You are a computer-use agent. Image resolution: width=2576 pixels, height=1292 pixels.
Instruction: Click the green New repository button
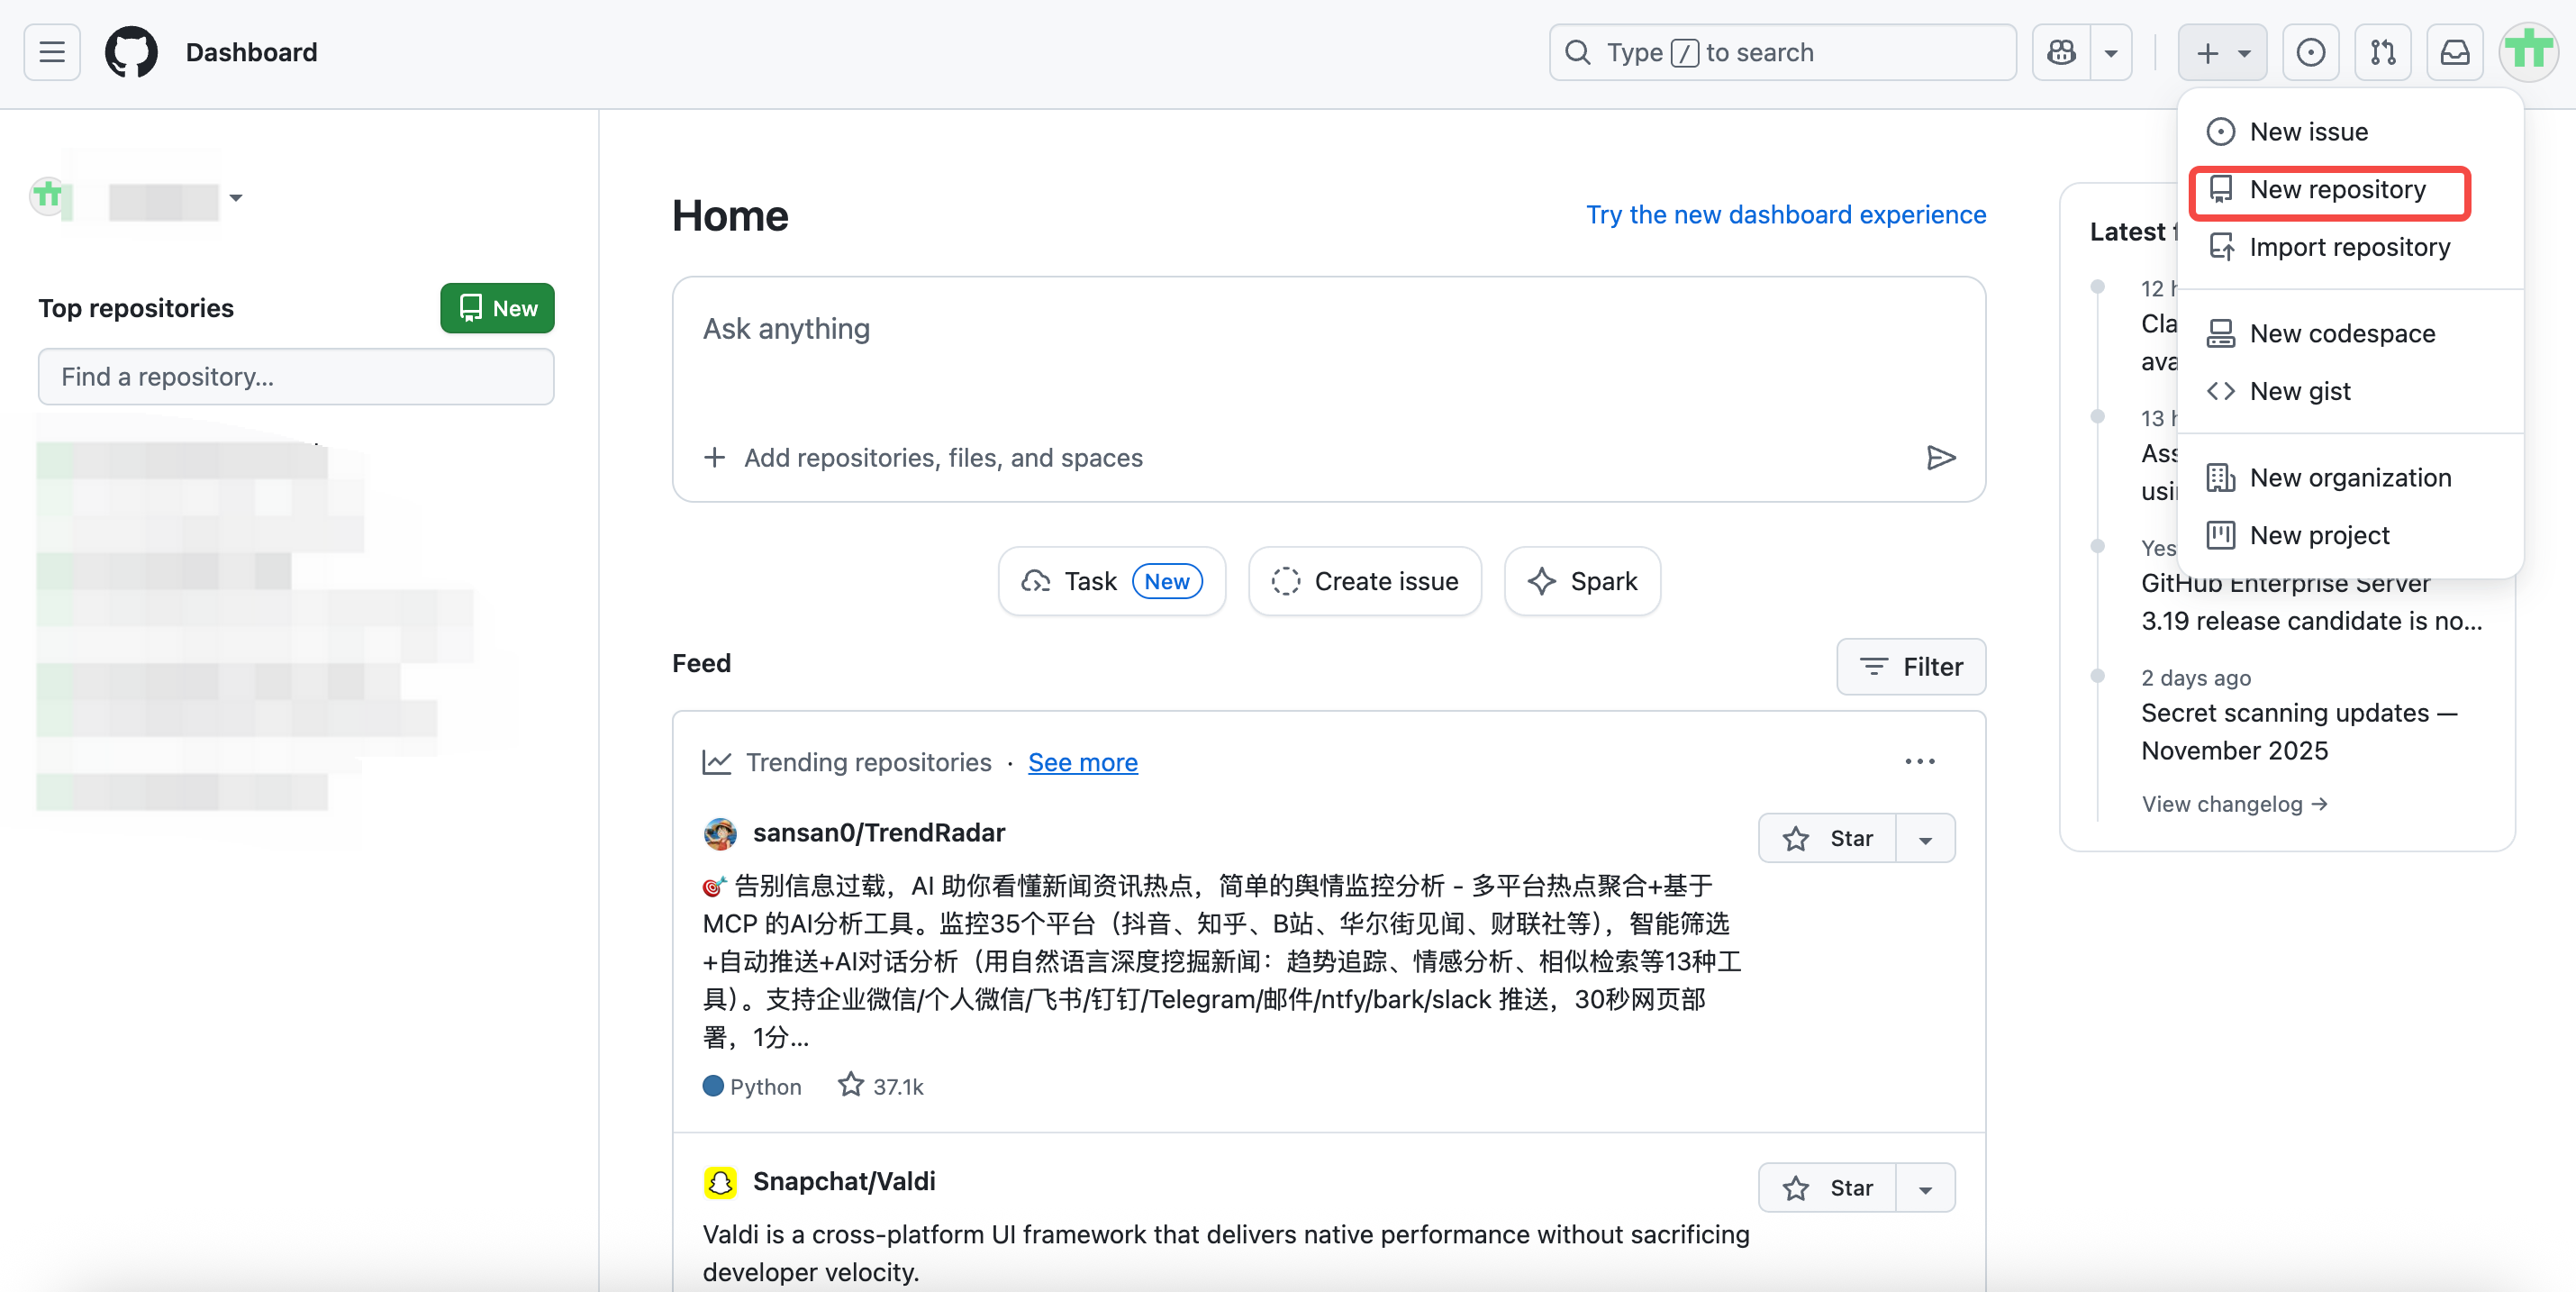497,308
